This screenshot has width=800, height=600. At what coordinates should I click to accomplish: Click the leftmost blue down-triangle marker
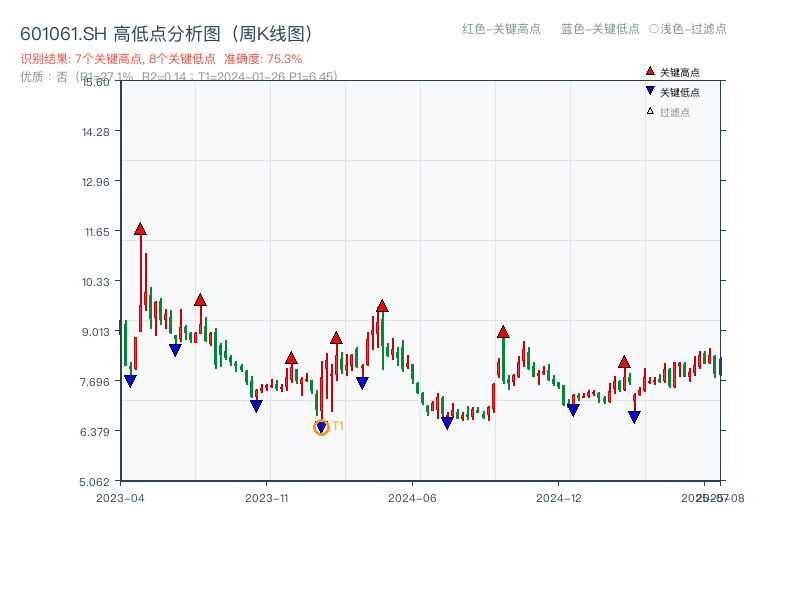(132, 380)
